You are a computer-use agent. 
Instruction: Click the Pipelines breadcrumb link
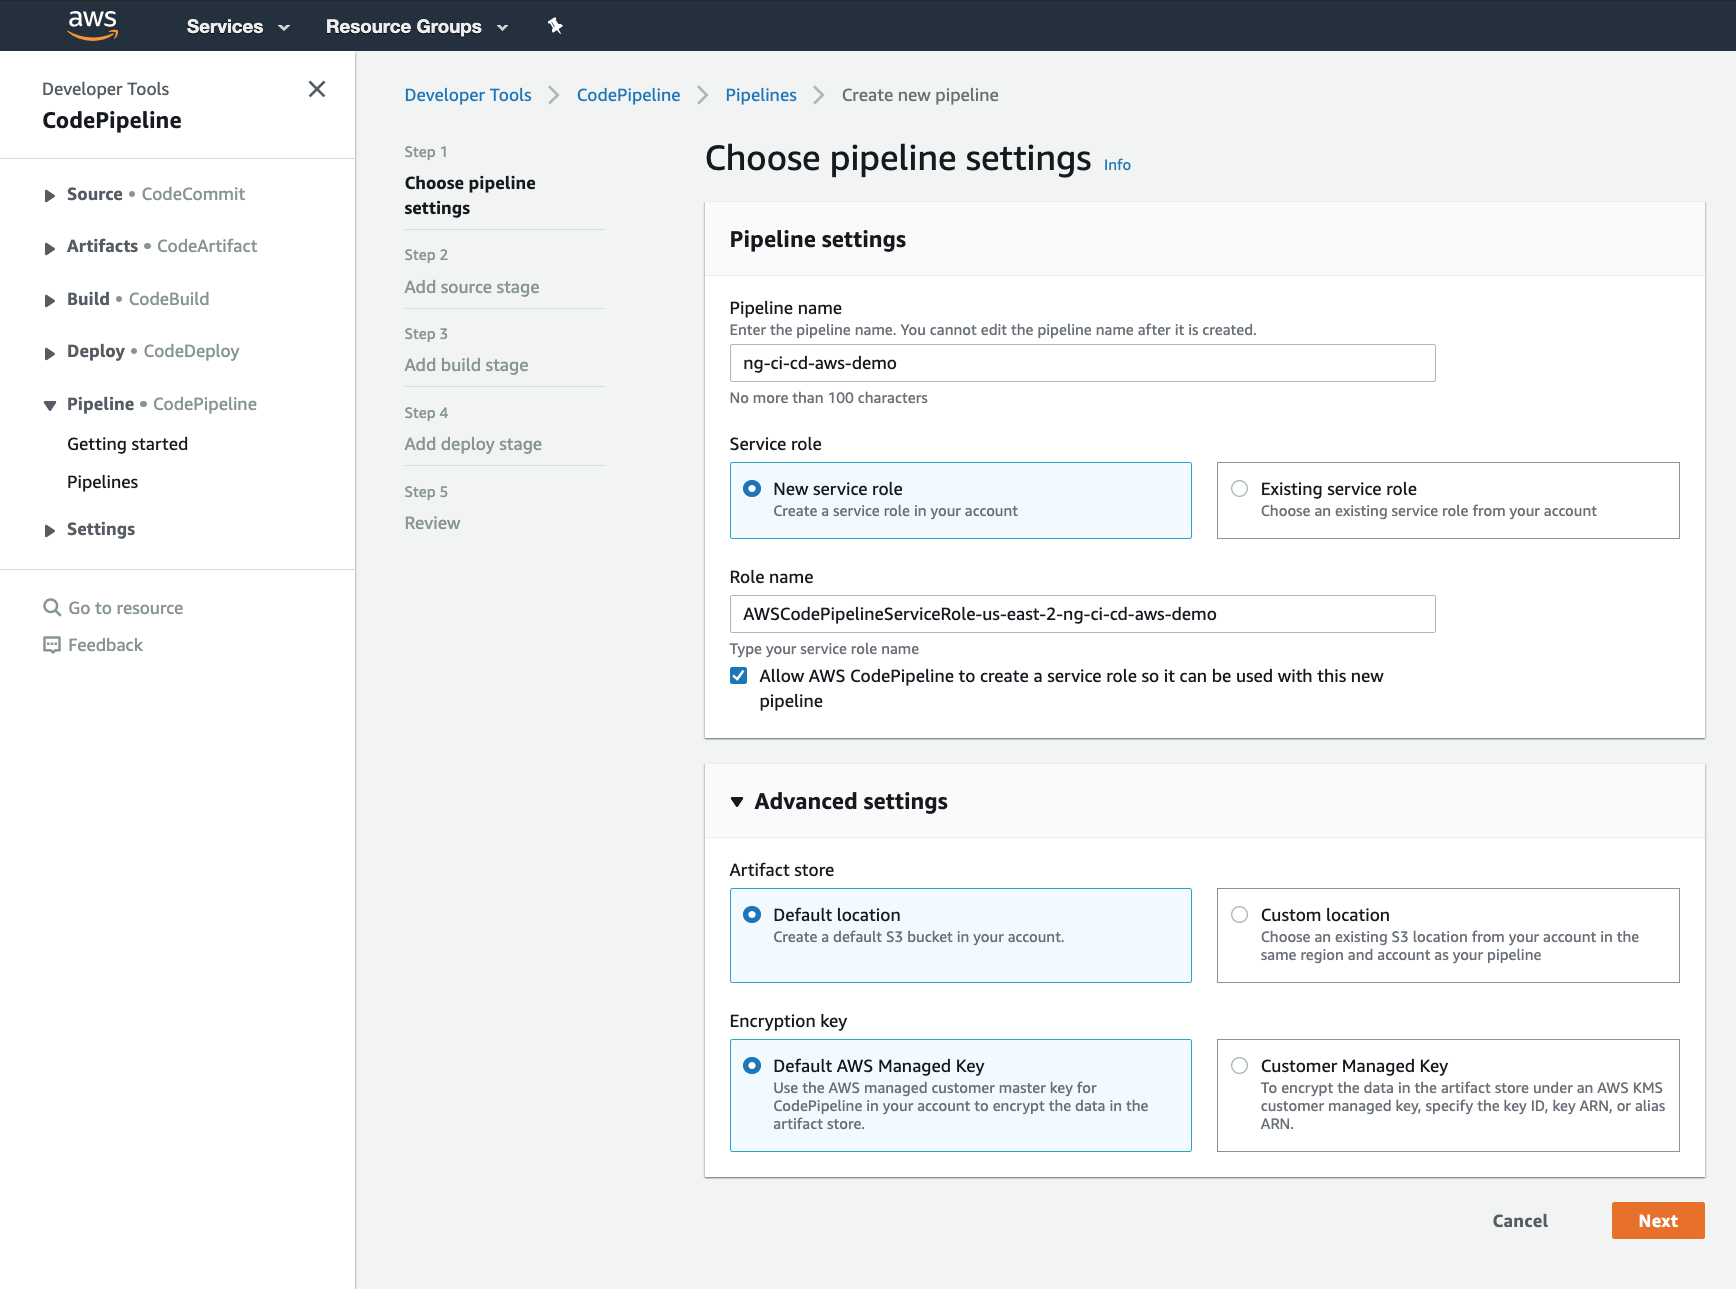pyautogui.click(x=761, y=95)
